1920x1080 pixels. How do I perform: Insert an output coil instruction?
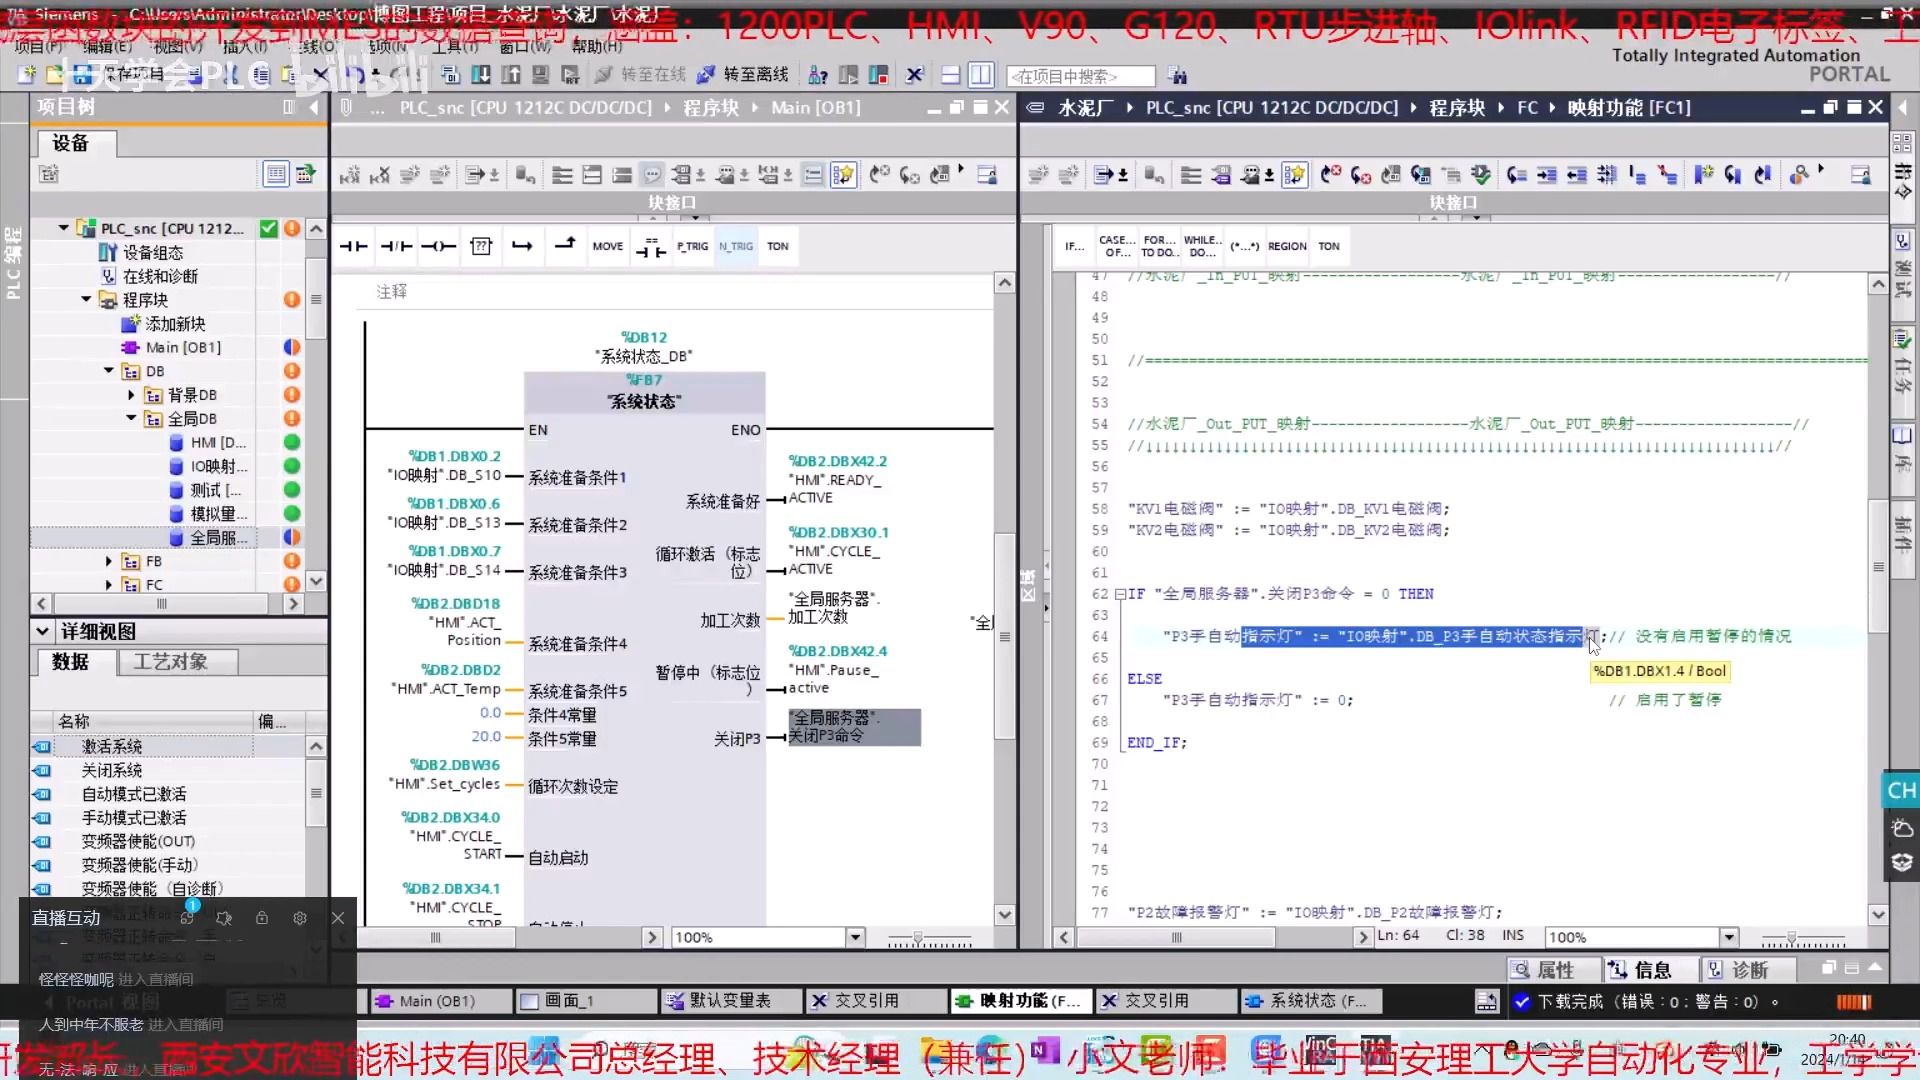point(438,246)
